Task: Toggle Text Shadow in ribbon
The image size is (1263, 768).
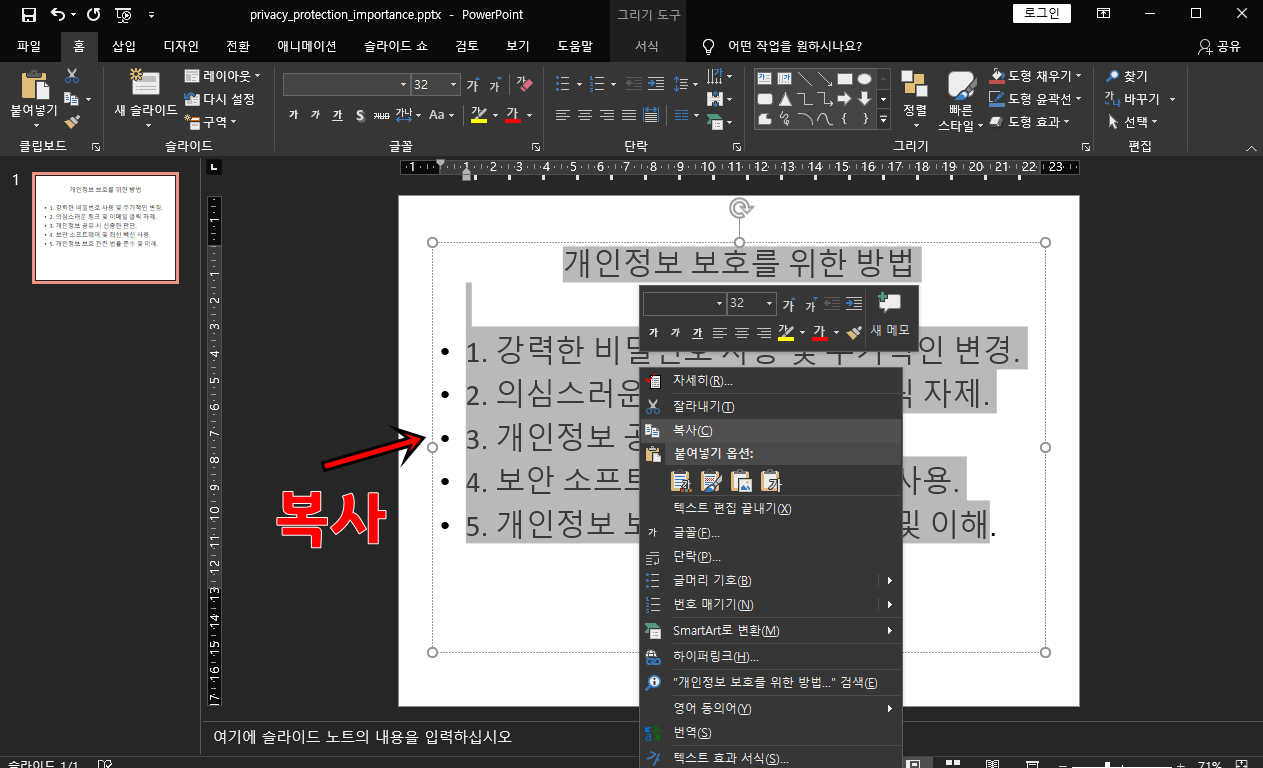Action: point(360,115)
